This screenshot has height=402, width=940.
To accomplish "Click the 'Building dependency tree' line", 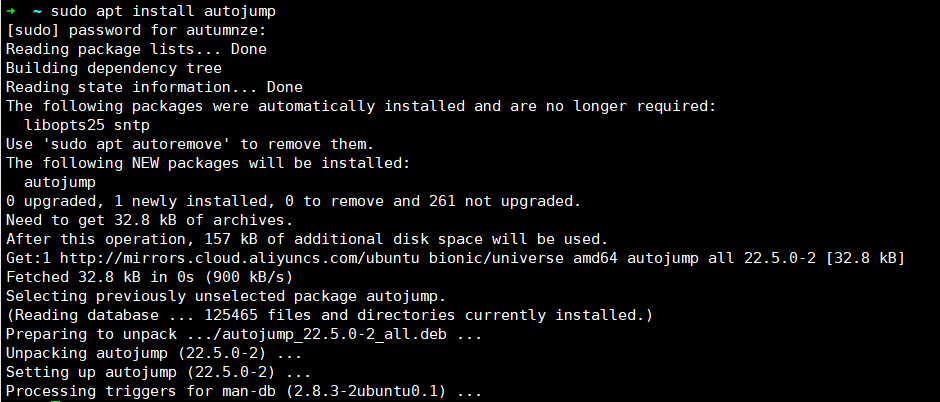I will point(113,67).
